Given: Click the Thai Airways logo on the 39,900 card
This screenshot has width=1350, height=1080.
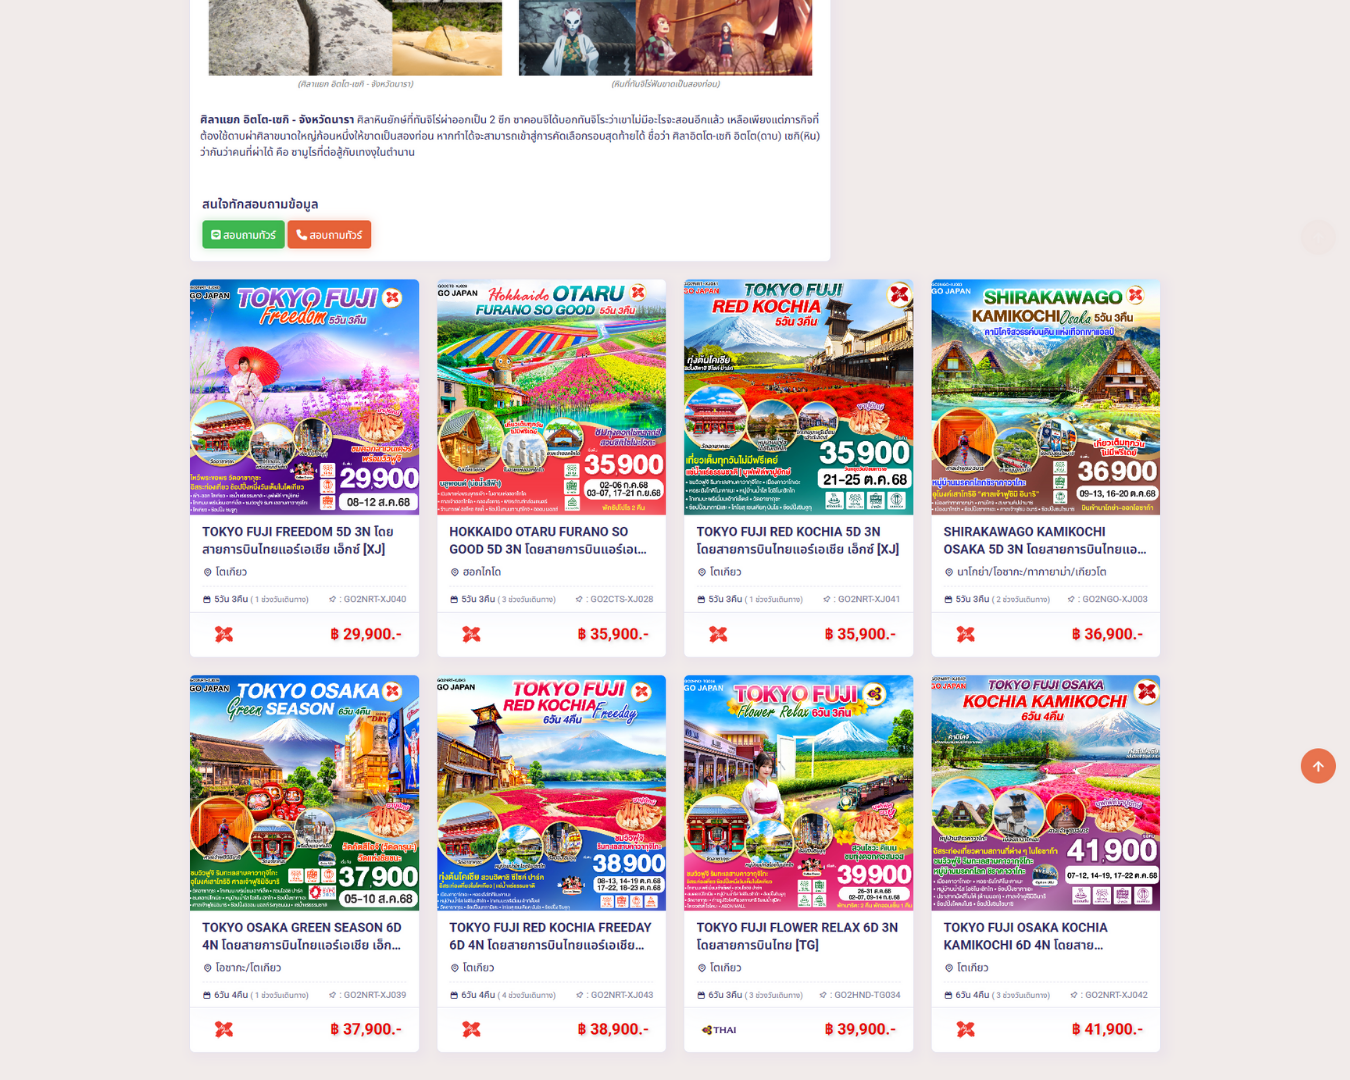Looking at the screenshot, I should (x=719, y=1030).
